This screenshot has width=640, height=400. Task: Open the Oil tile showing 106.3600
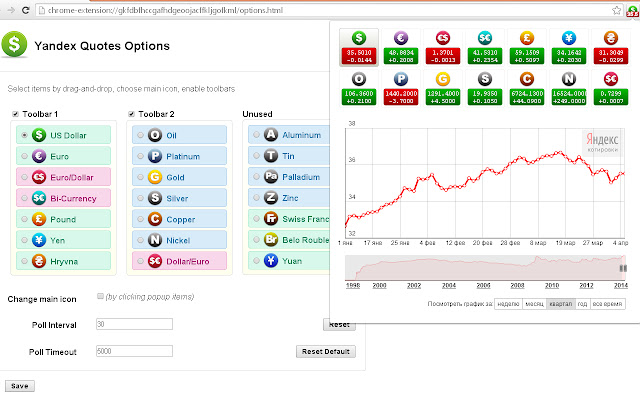[359, 88]
